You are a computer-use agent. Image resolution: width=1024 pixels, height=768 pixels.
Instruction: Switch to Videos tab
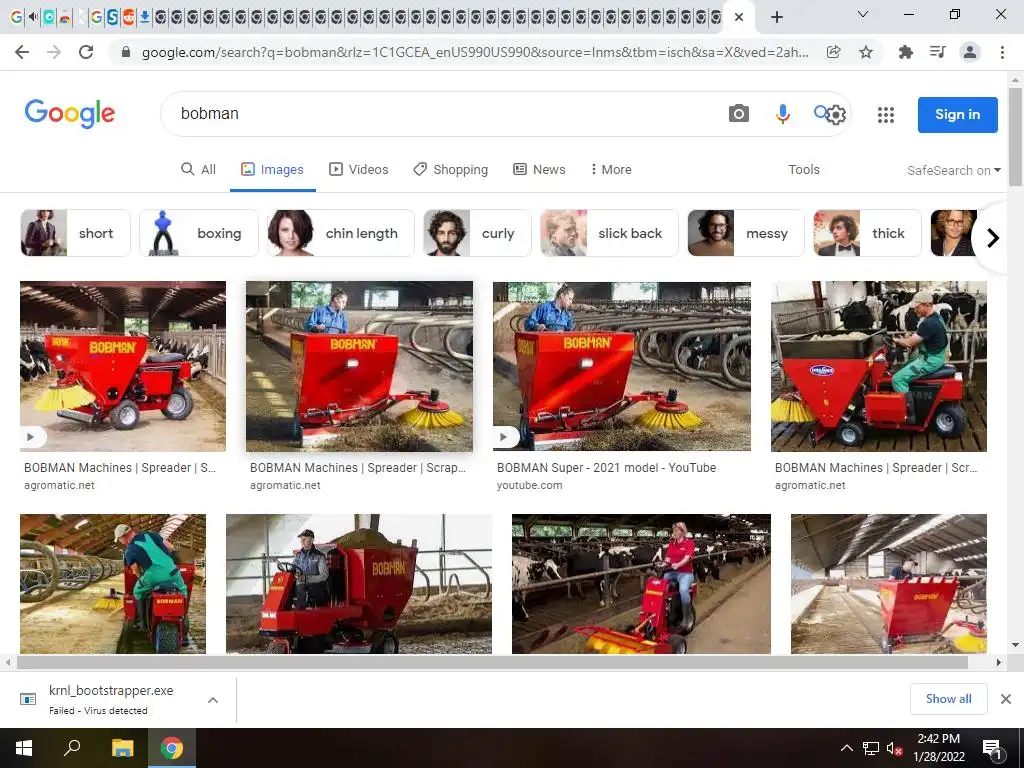(x=359, y=170)
